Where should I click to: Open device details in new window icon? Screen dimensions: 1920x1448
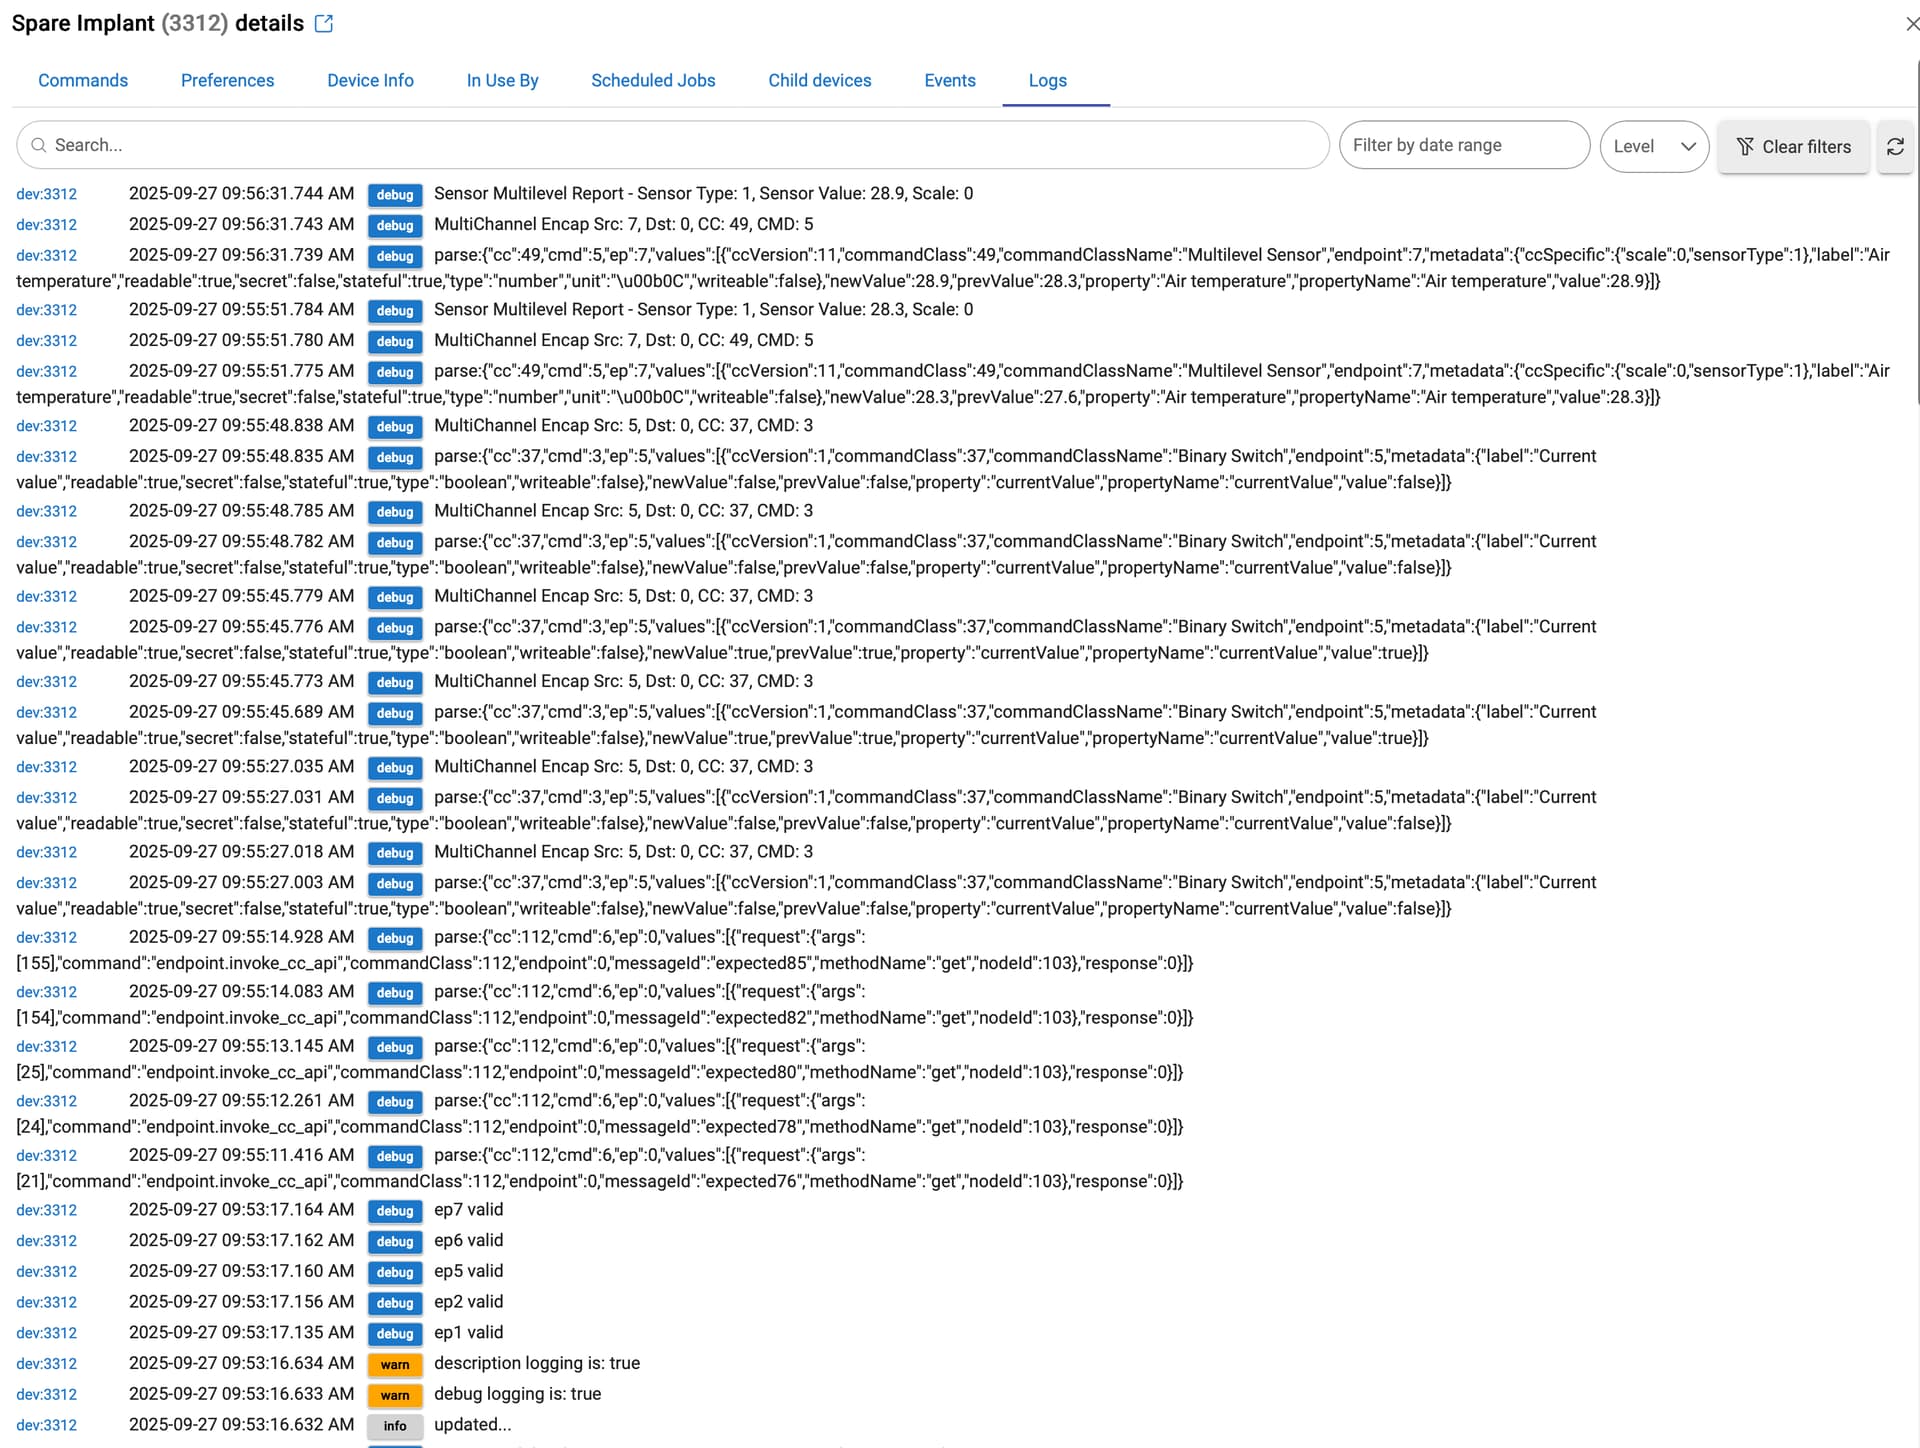(x=324, y=24)
